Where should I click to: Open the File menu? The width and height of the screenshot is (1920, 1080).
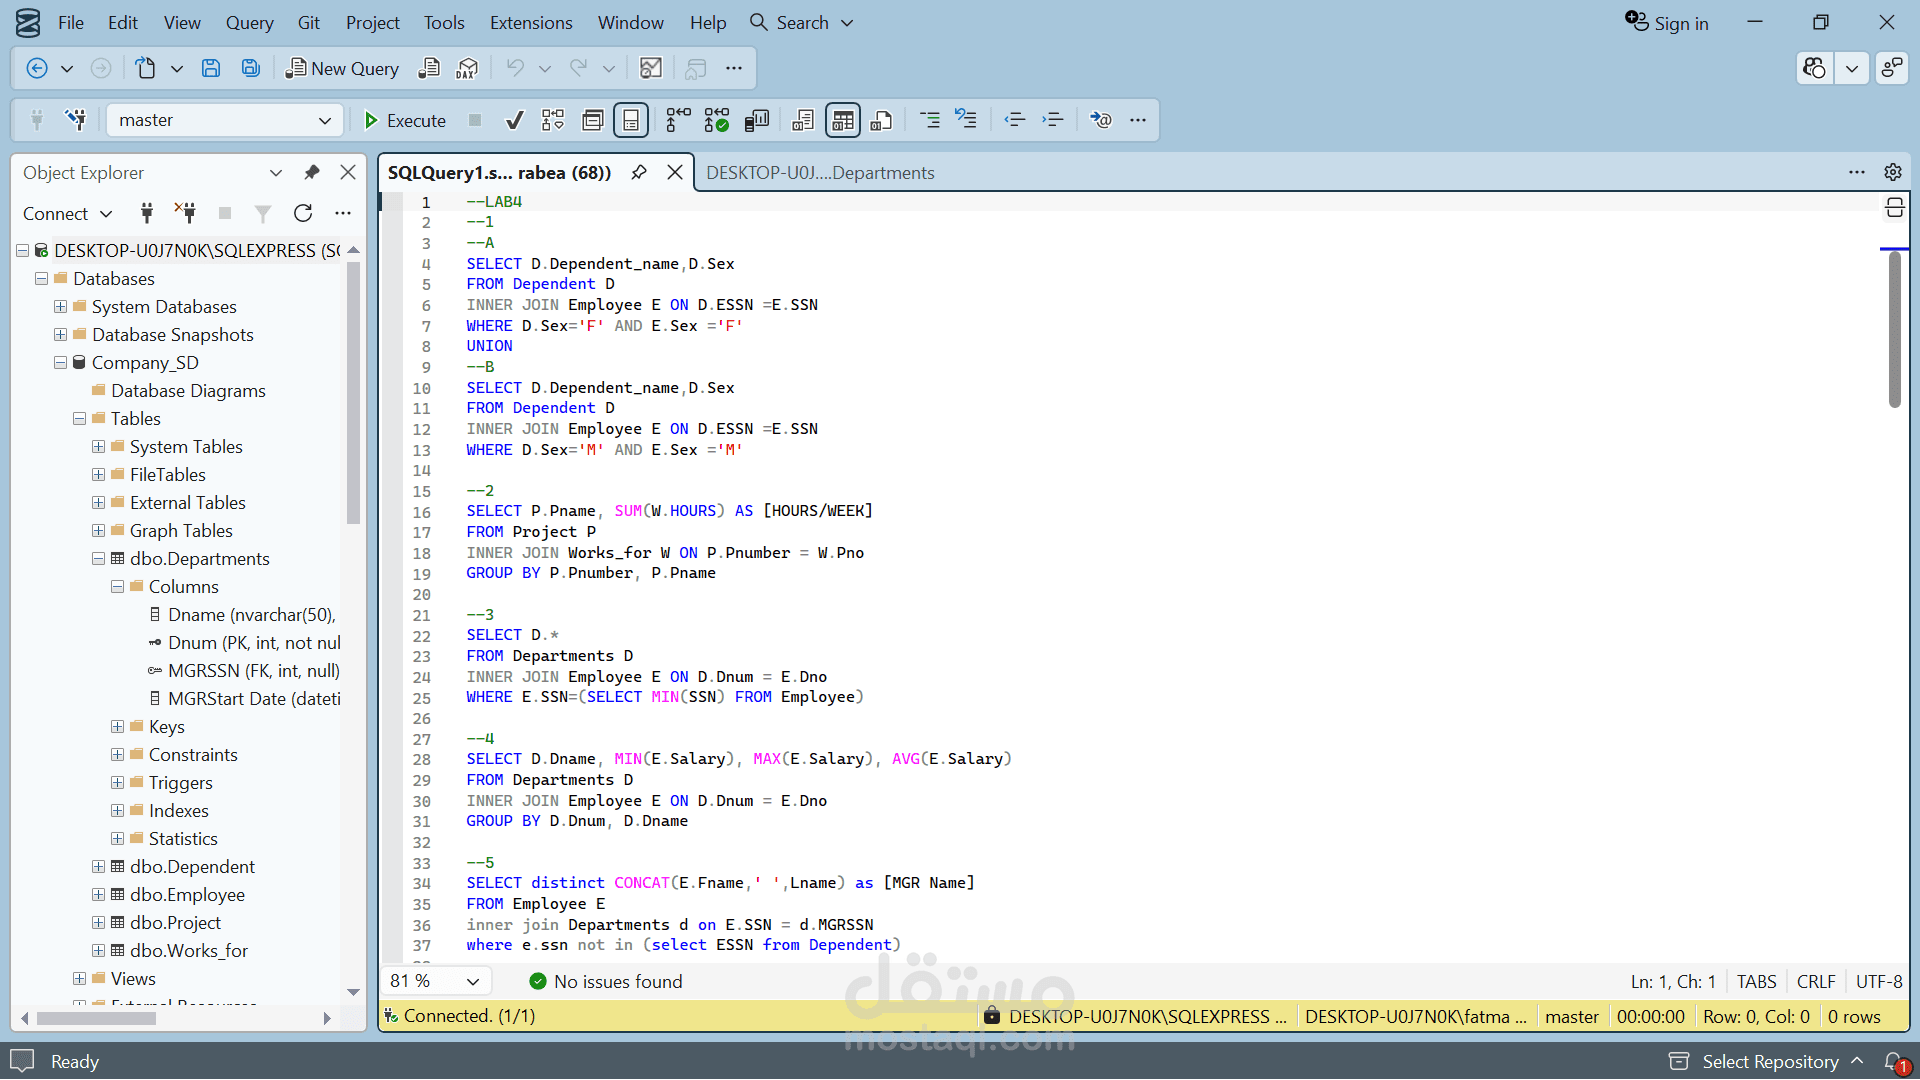(71, 22)
